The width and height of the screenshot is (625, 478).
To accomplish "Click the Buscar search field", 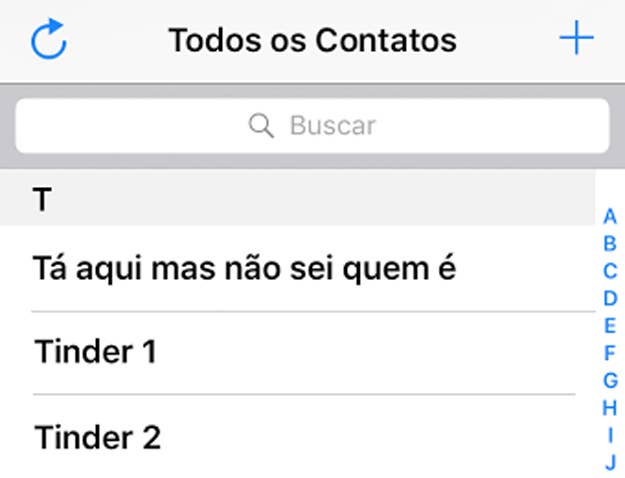I will tap(312, 126).
